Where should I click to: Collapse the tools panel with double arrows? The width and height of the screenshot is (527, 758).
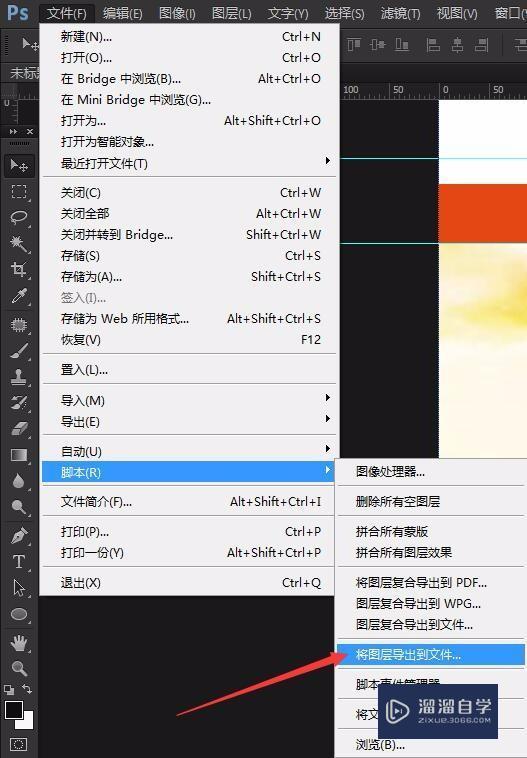pyautogui.click(x=13, y=131)
